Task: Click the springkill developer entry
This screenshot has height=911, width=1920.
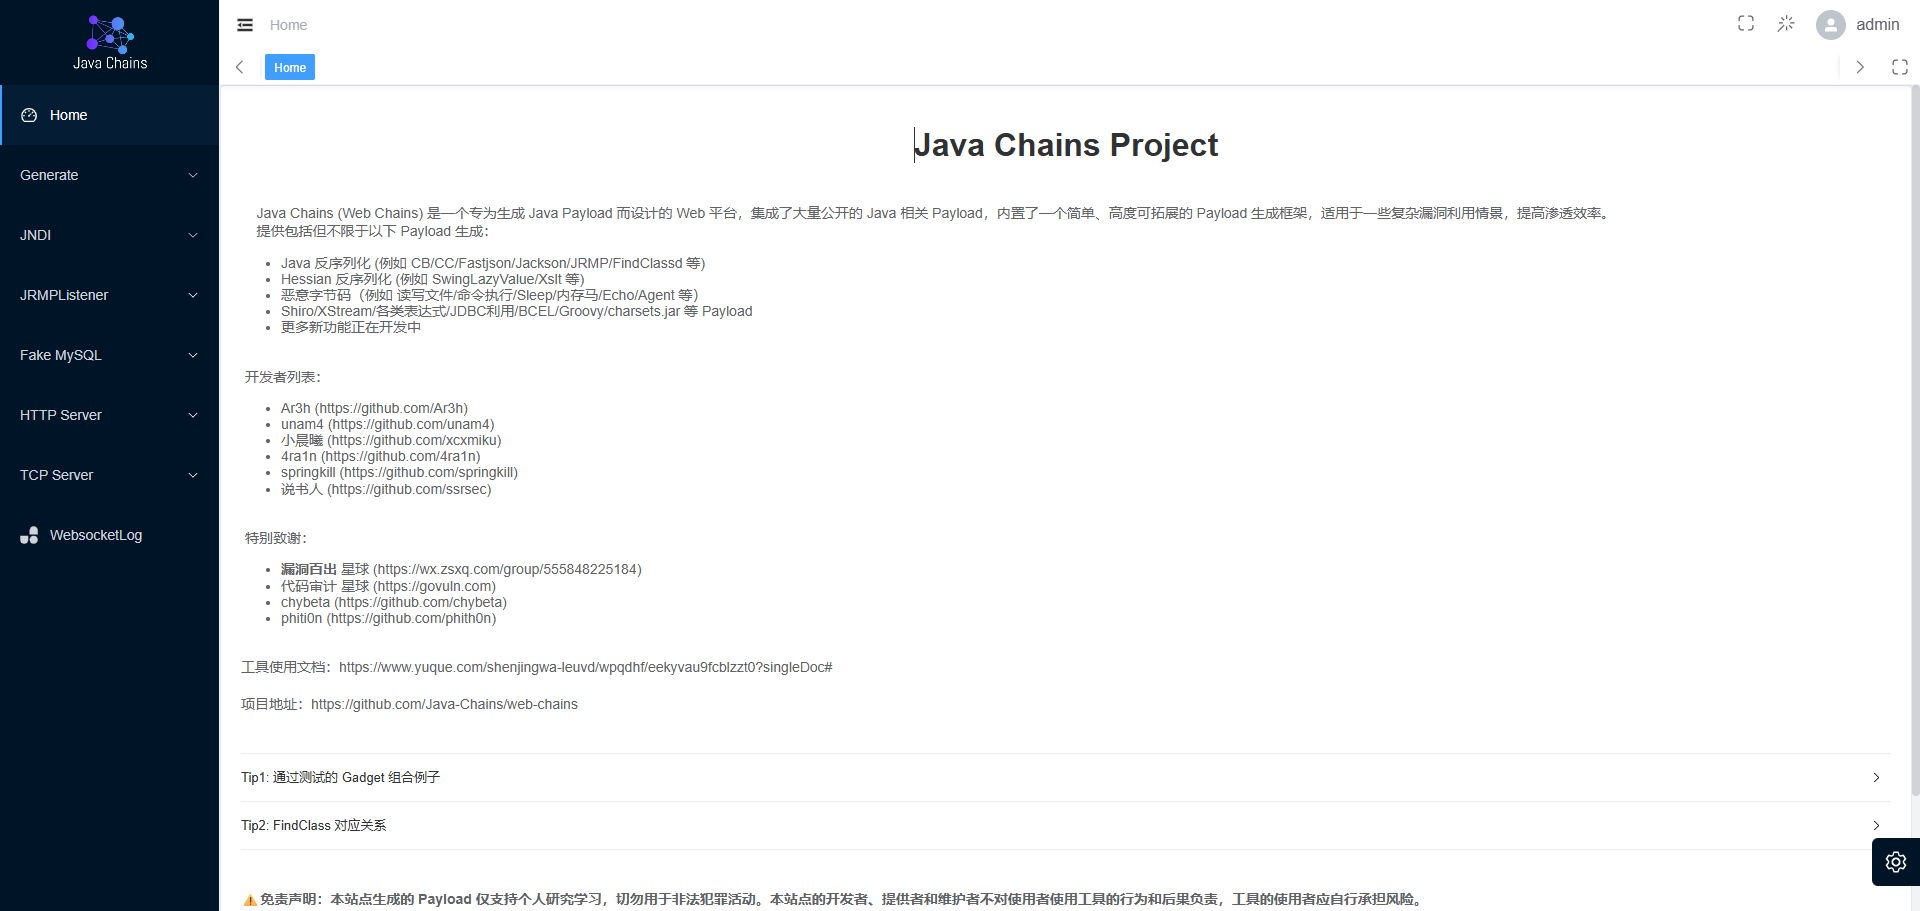Action: pos(399,472)
